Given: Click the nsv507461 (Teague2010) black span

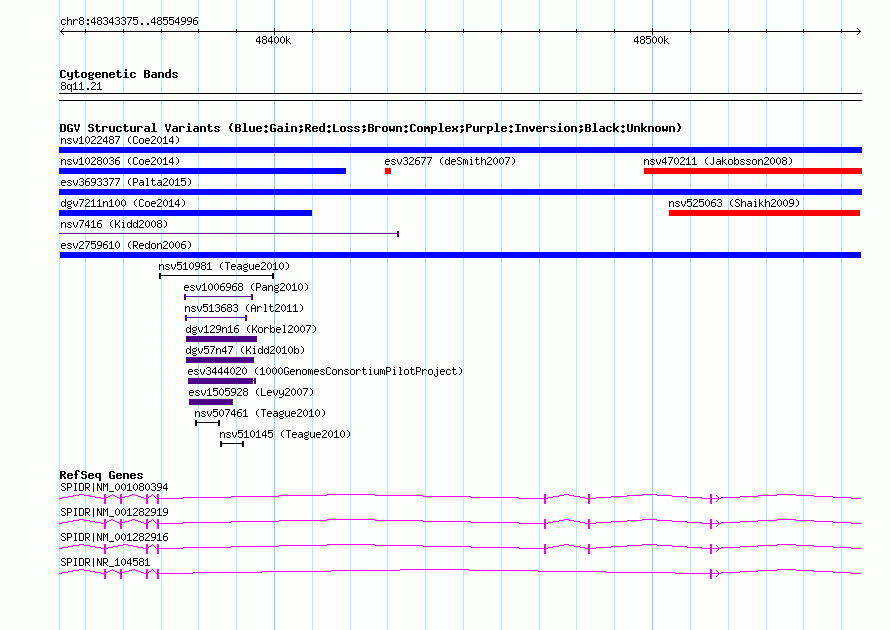Looking at the screenshot, I should tap(208, 423).
